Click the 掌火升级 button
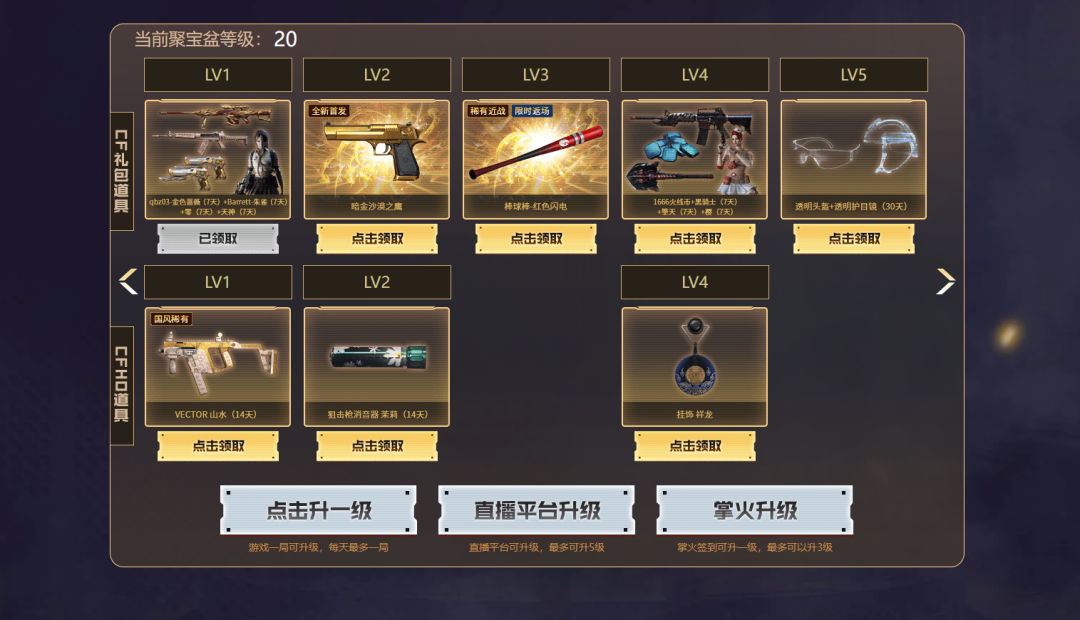Screen dimensions: 1080x620 [755, 510]
